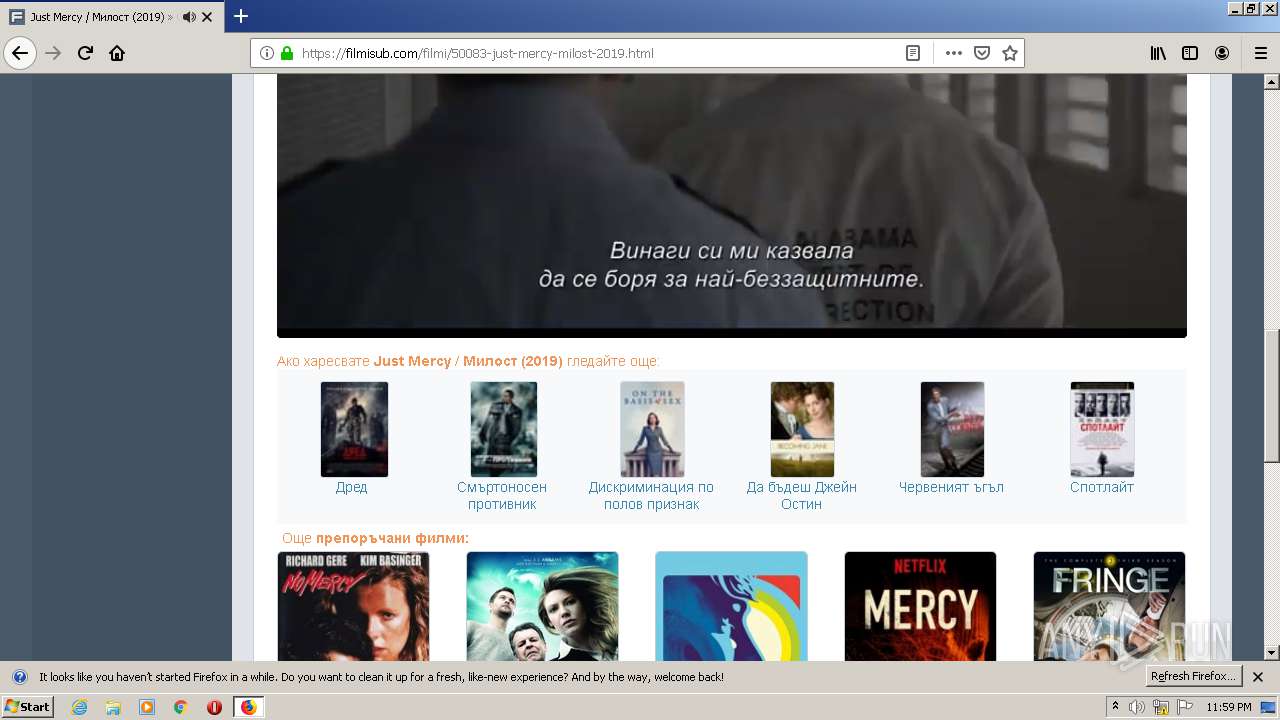Screen dimensions: 1280x720
Task: Open the Дред title link
Action: pyautogui.click(x=351, y=487)
